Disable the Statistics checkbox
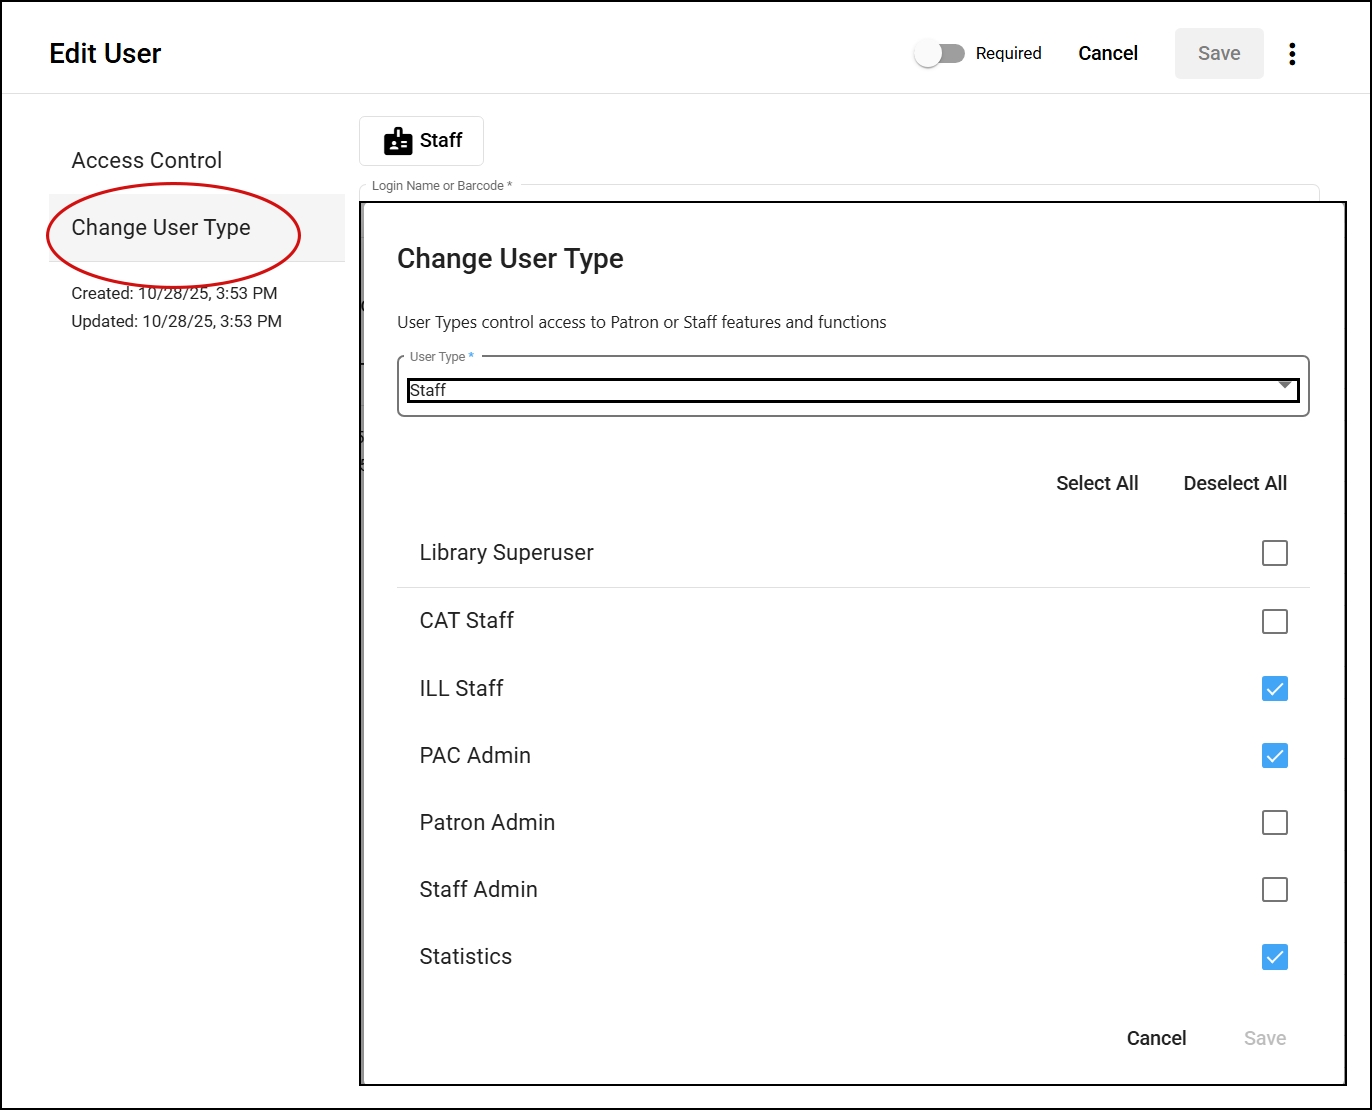The height and width of the screenshot is (1110, 1372). [x=1274, y=957]
